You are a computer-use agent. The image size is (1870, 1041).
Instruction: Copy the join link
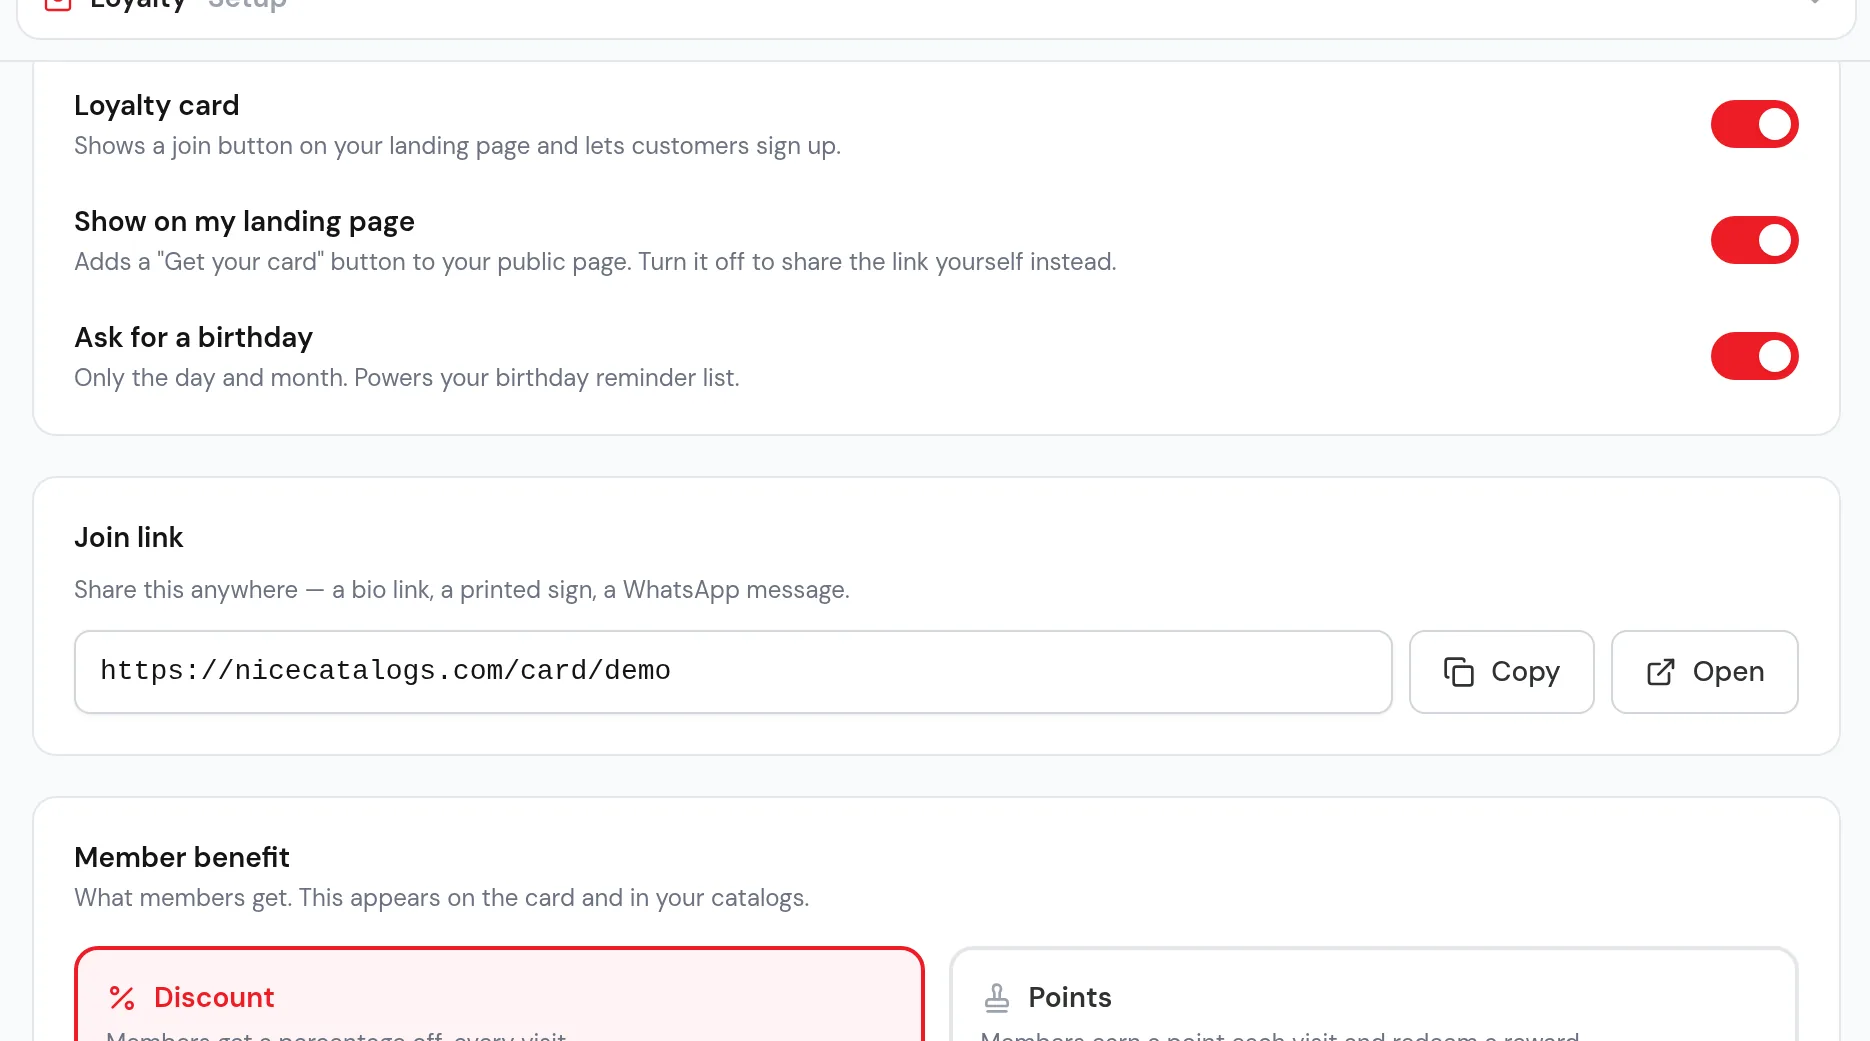click(x=1501, y=672)
